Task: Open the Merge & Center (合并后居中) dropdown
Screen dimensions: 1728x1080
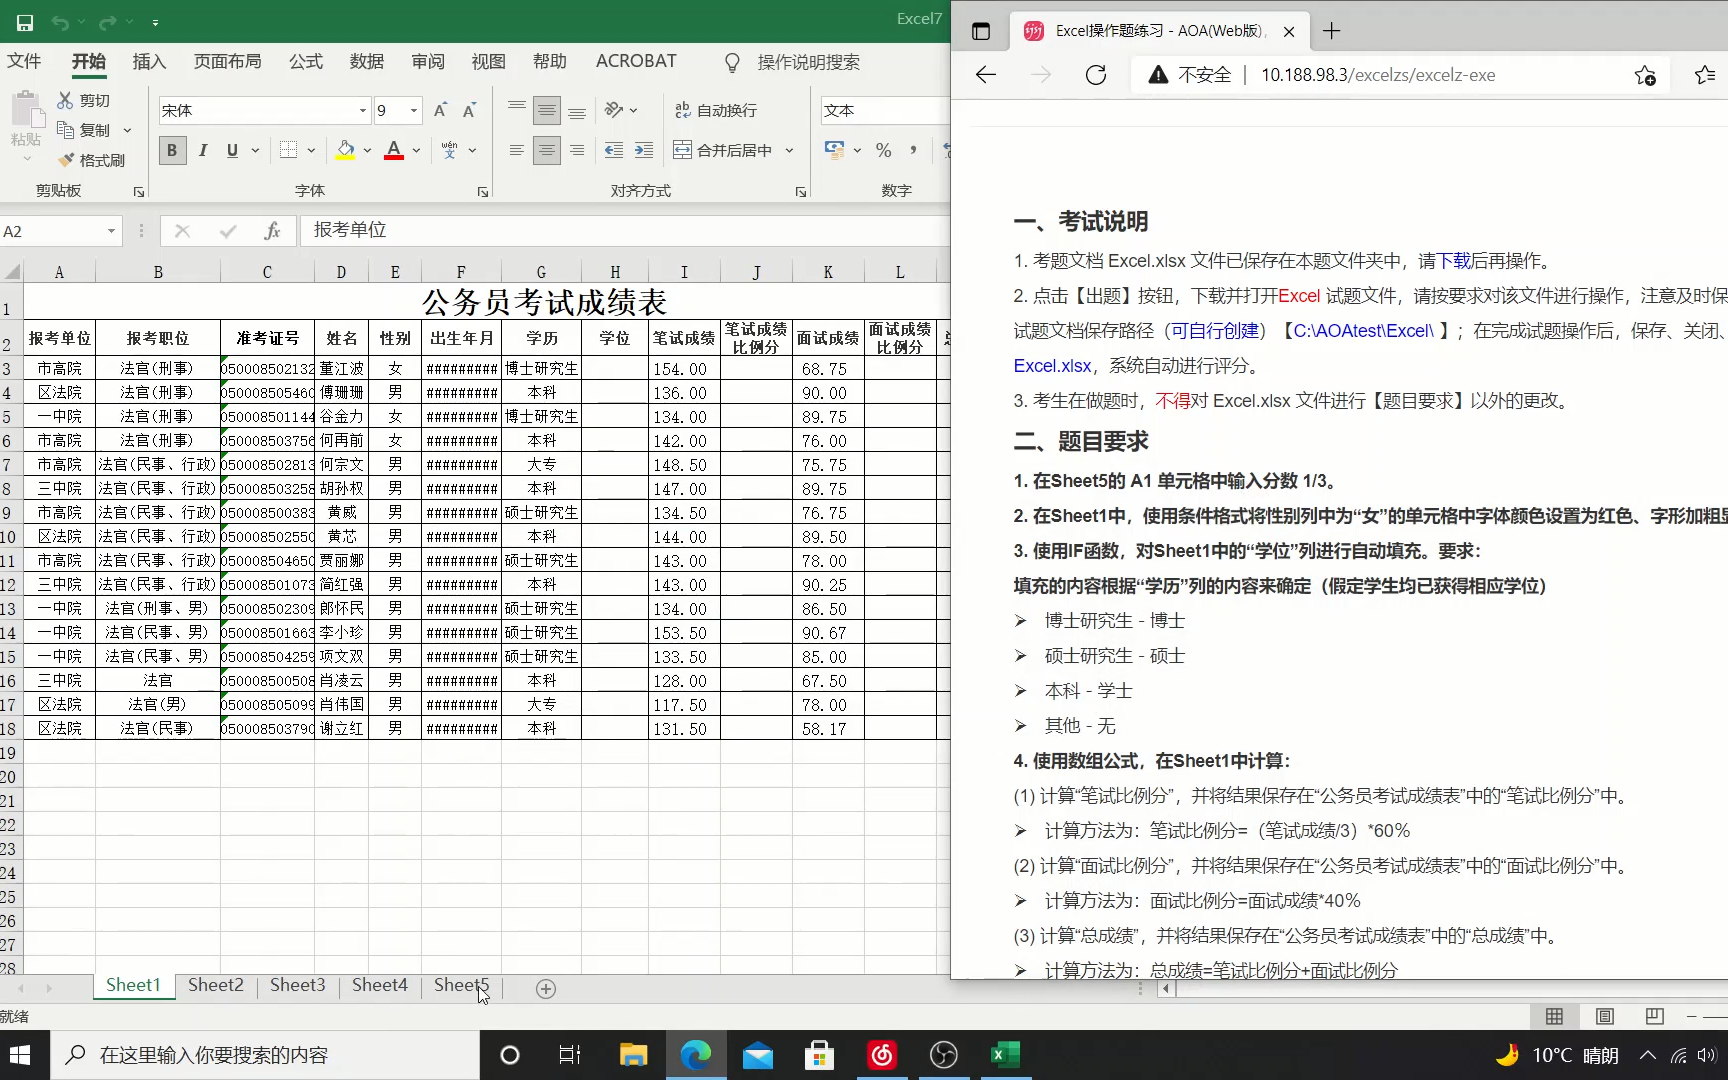Action: coord(789,150)
